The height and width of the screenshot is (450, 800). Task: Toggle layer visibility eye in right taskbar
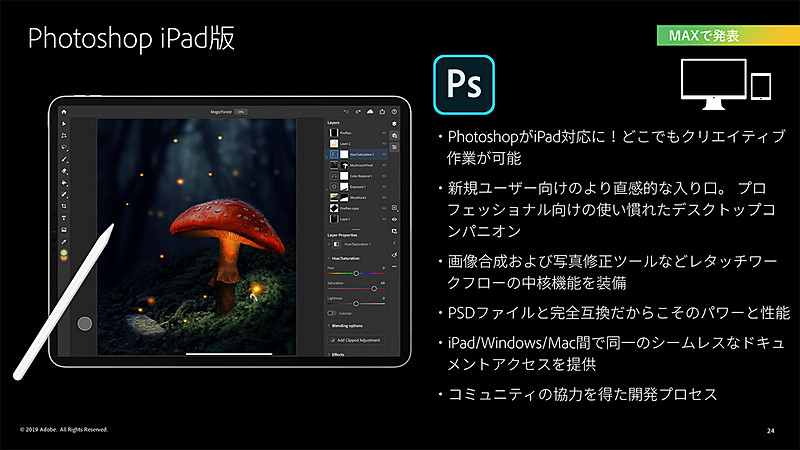[394, 219]
